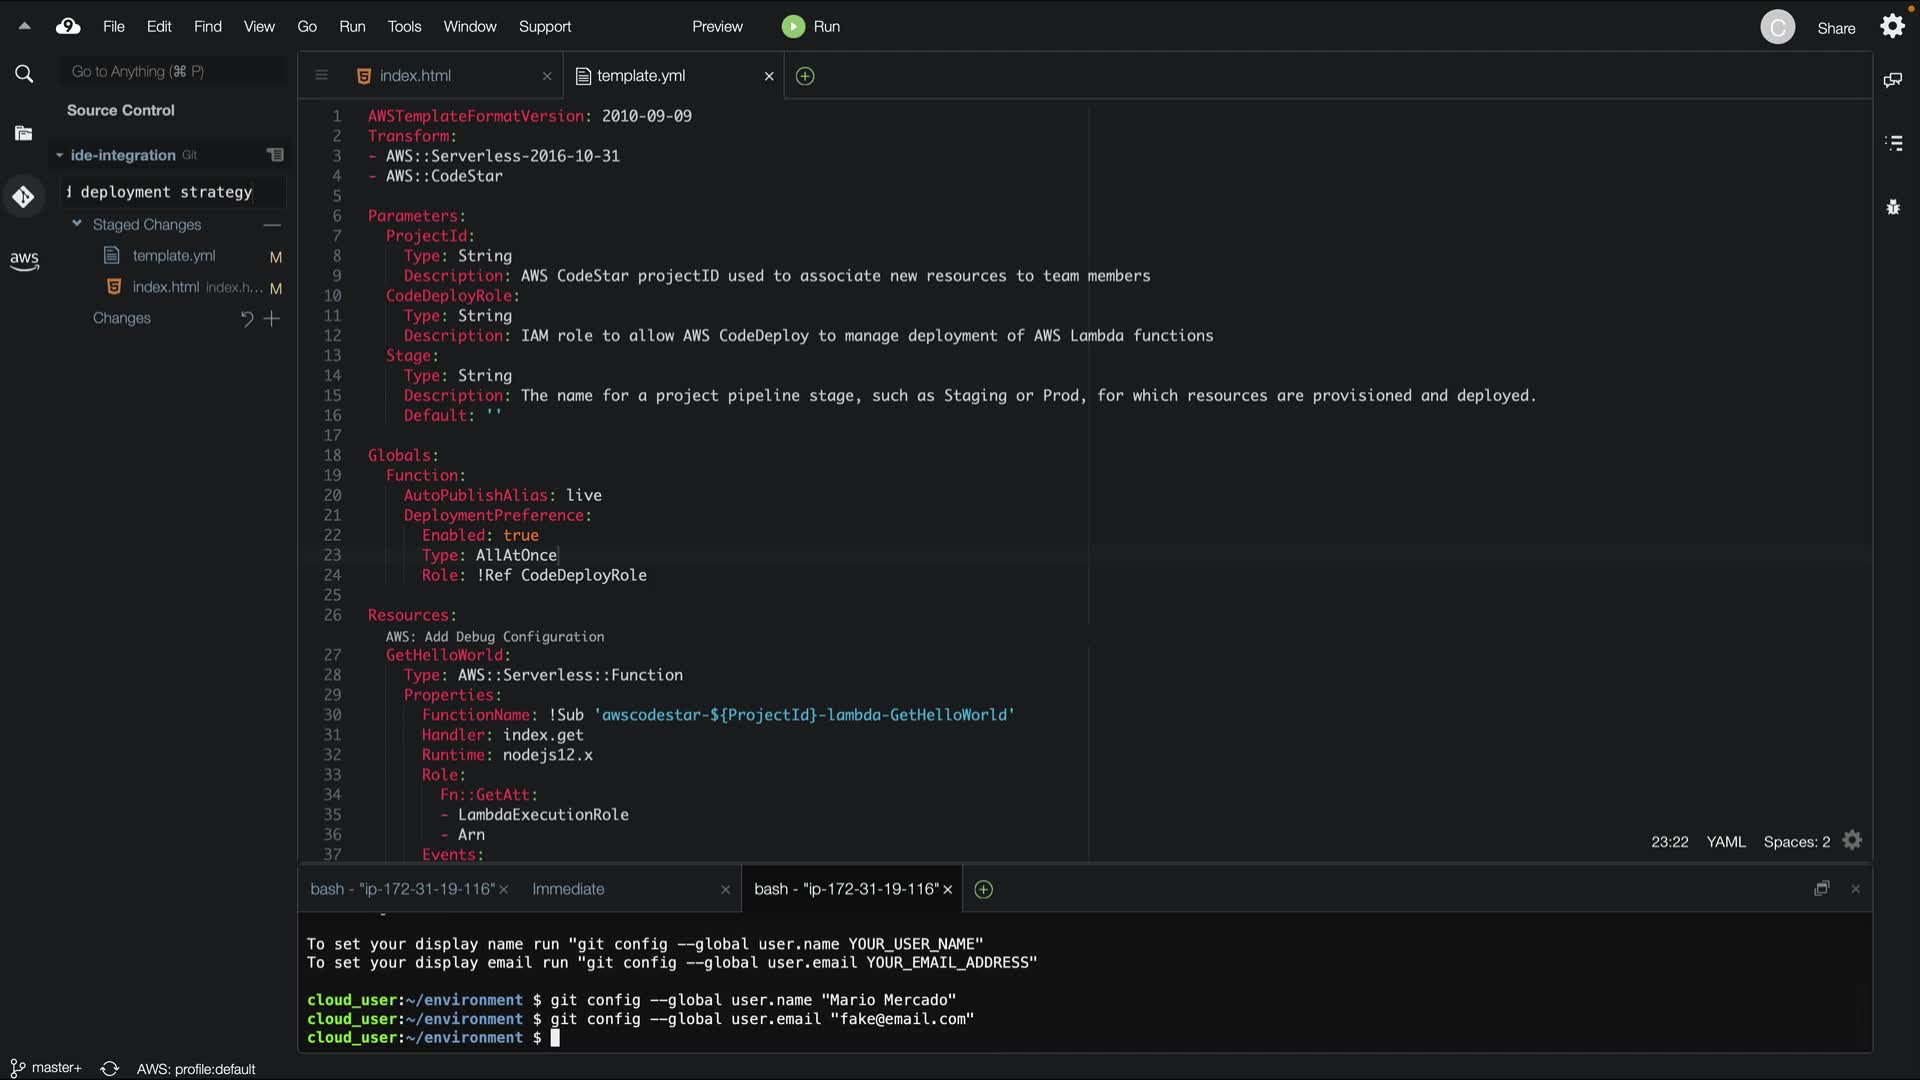This screenshot has width=1920, height=1080.
Task: Open the YAML syntax selector
Action: pyautogui.click(x=1725, y=842)
